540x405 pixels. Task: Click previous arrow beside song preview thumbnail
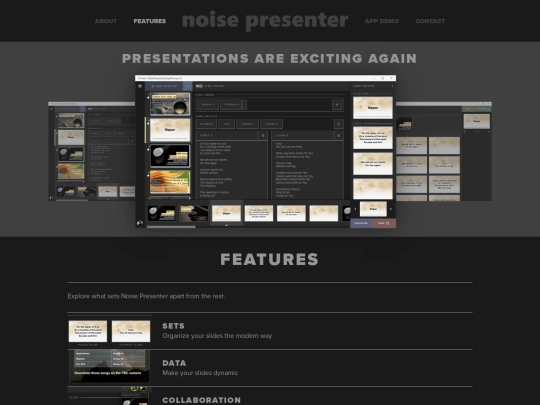click(355, 209)
